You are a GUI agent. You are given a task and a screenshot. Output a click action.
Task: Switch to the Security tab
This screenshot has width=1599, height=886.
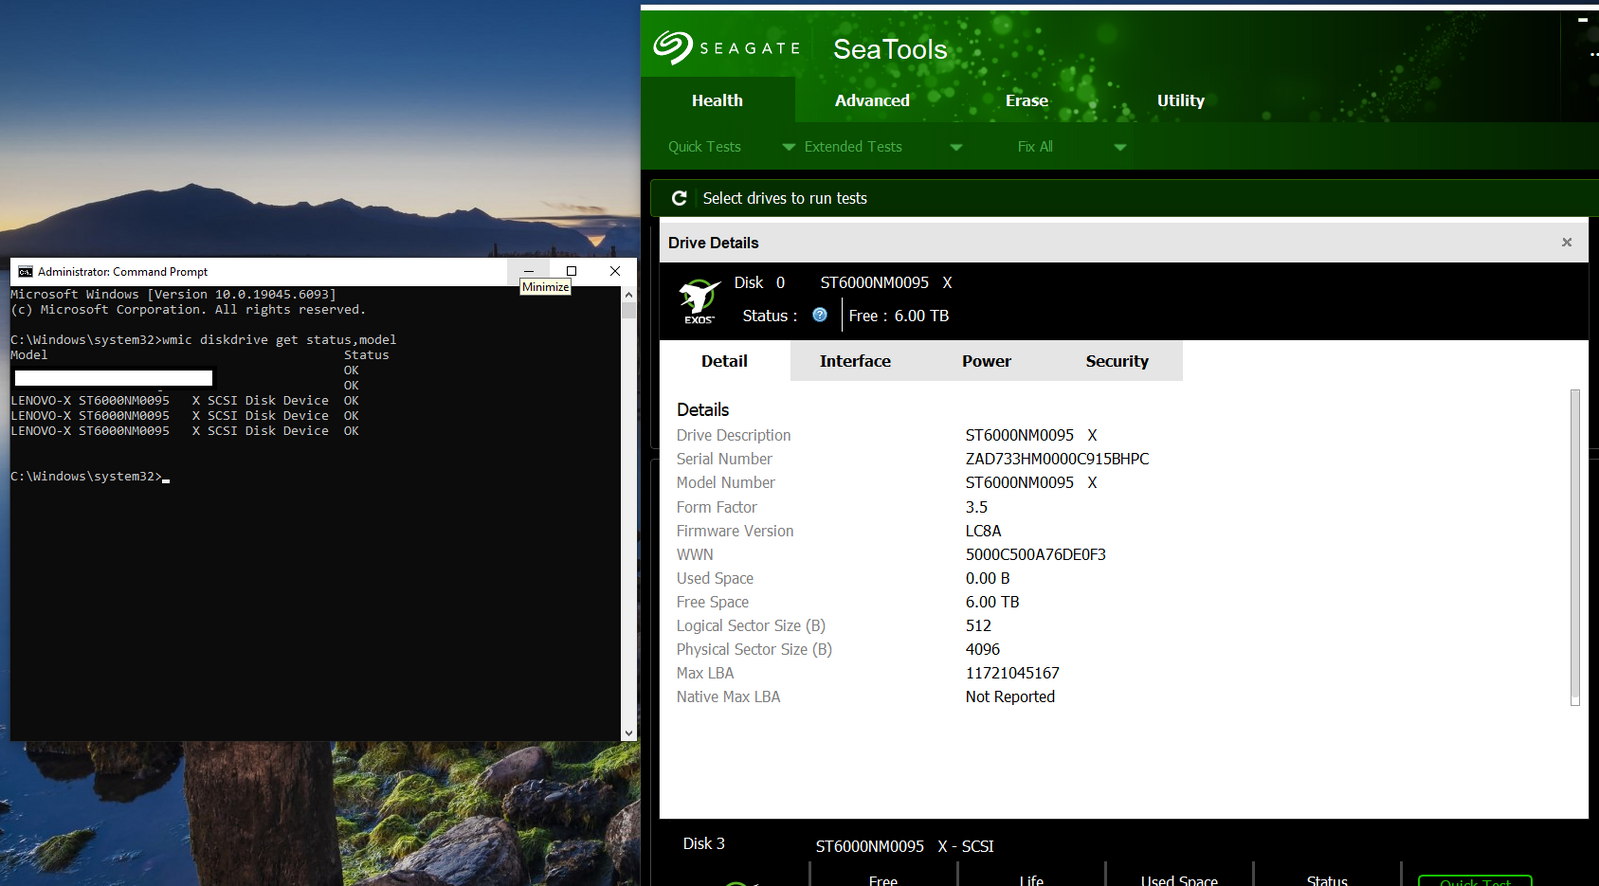[1117, 361]
